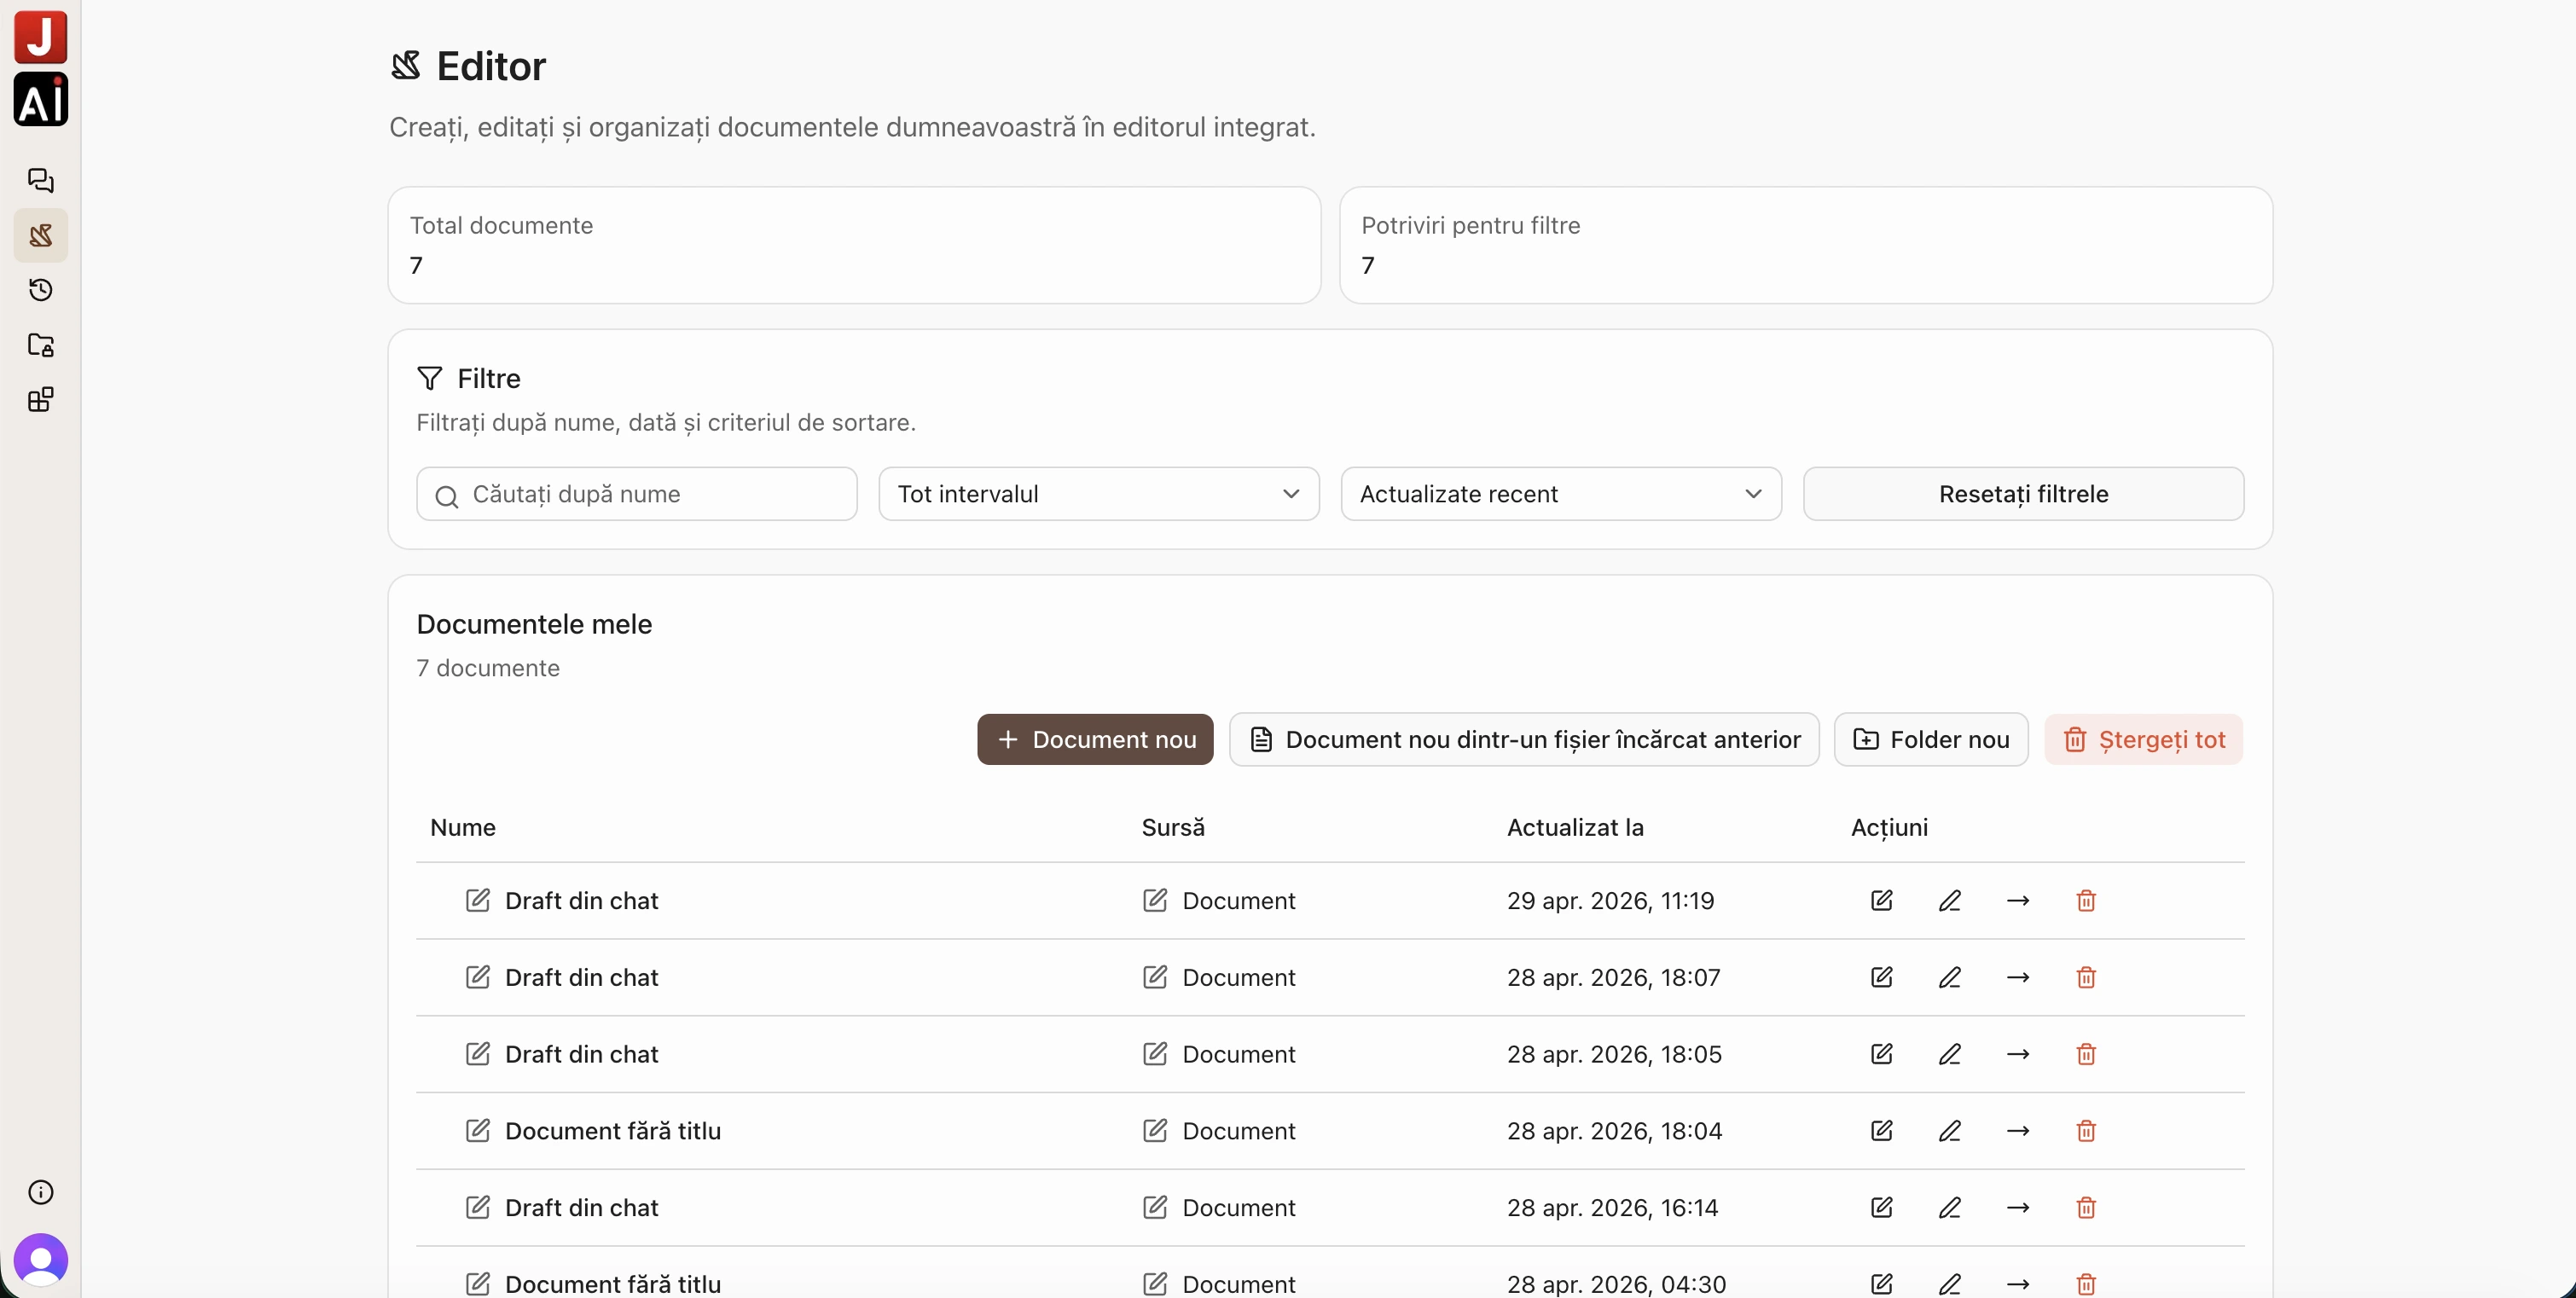Delete the 28 apr. 16:14 document
The height and width of the screenshot is (1298, 2576).
point(2085,1207)
